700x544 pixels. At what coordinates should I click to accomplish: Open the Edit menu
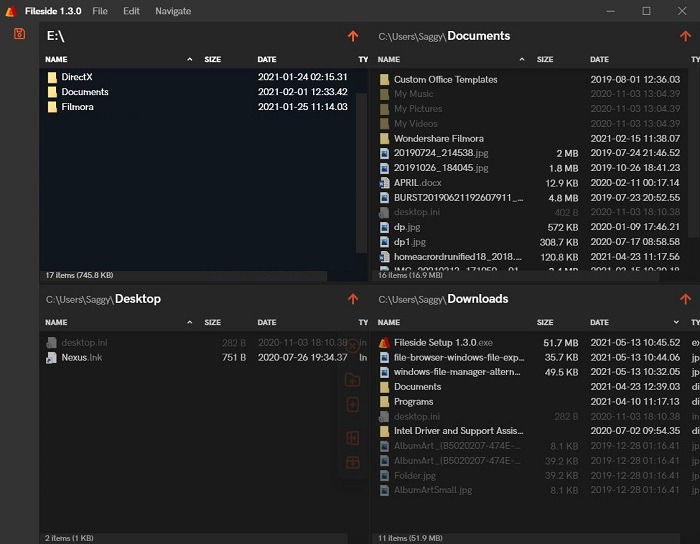[131, 11]
